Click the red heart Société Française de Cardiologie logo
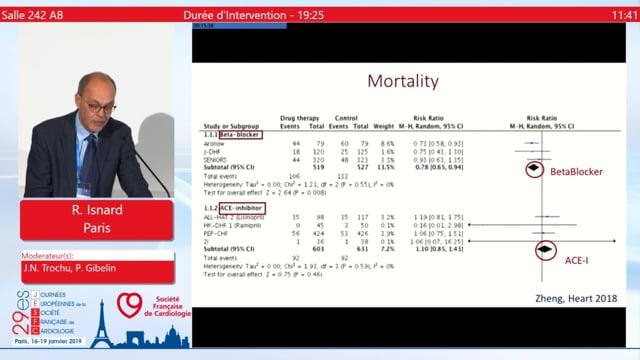The image size is (640, 360). tap(129, 305)
